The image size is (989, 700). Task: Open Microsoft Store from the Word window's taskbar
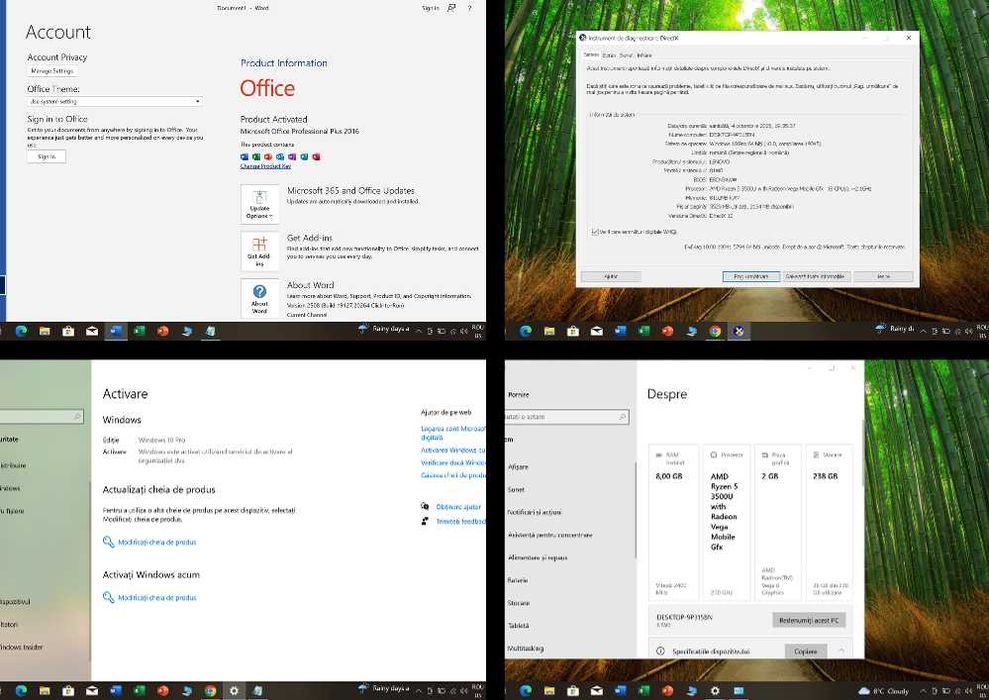68,330
